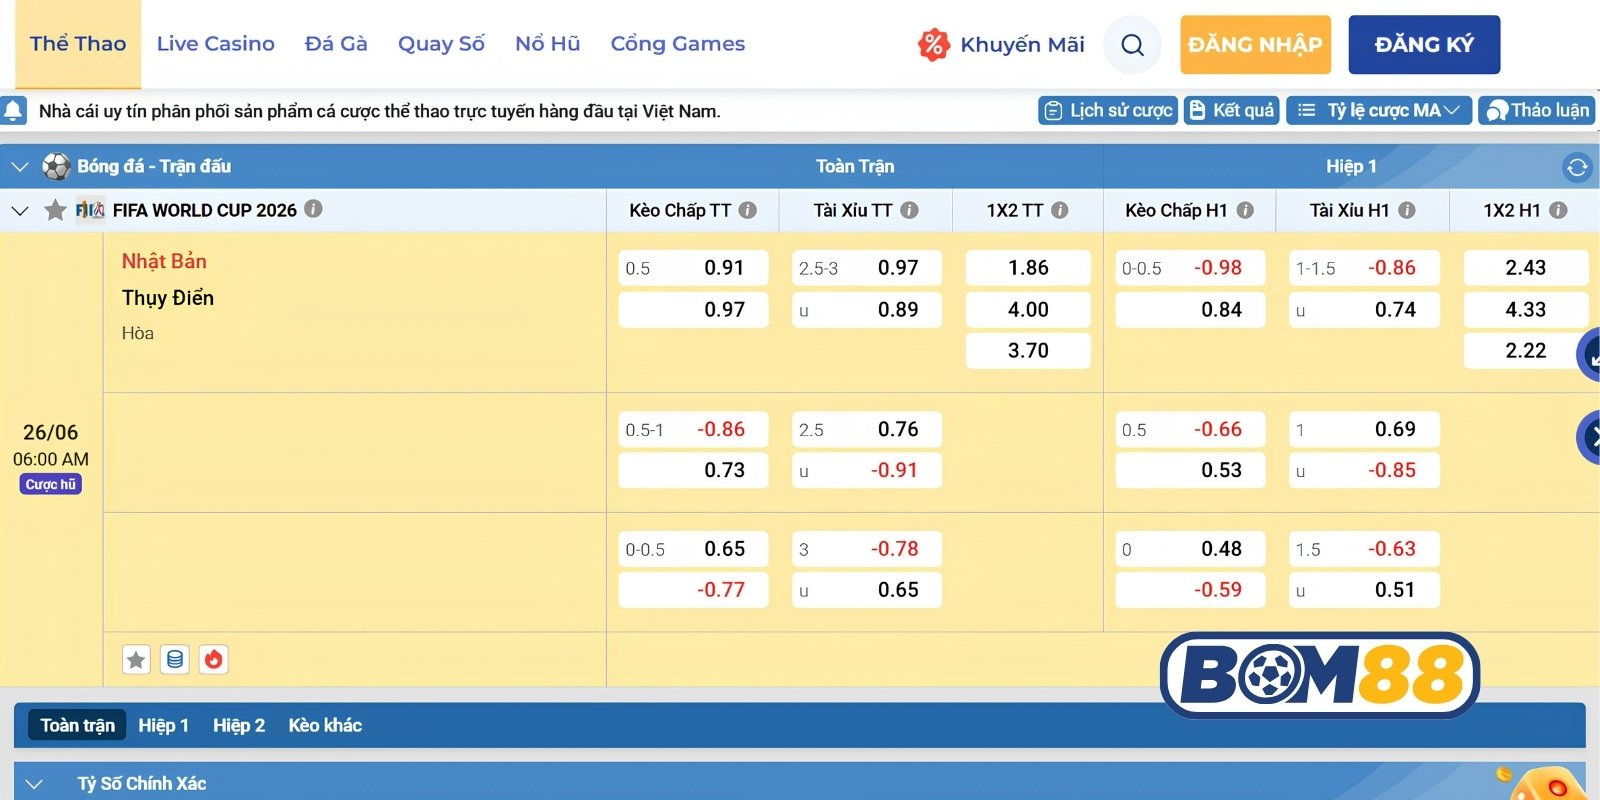This screenshot has width=1600, height=800.
Task: Click the info icon beside FIFA WORLD CUP 2026
Action: [313, 209]
